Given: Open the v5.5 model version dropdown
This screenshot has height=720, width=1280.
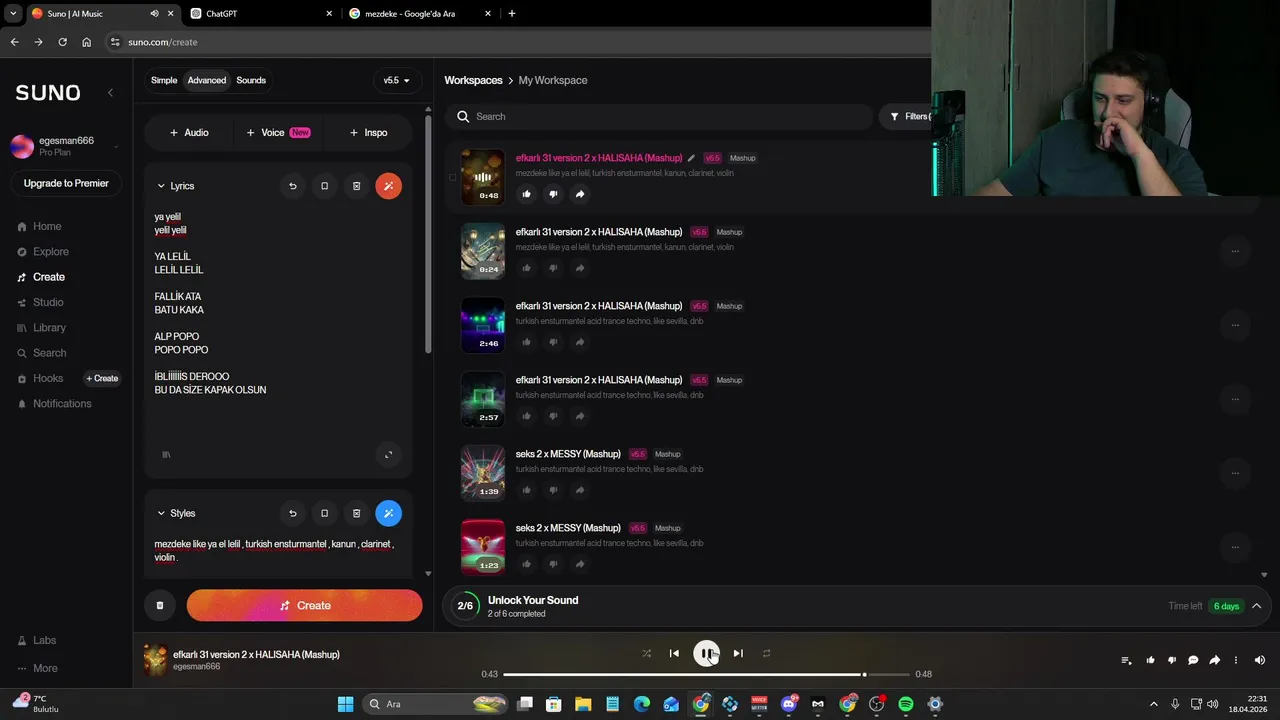Looking at the screenshot, I should (x=397, y=80).
